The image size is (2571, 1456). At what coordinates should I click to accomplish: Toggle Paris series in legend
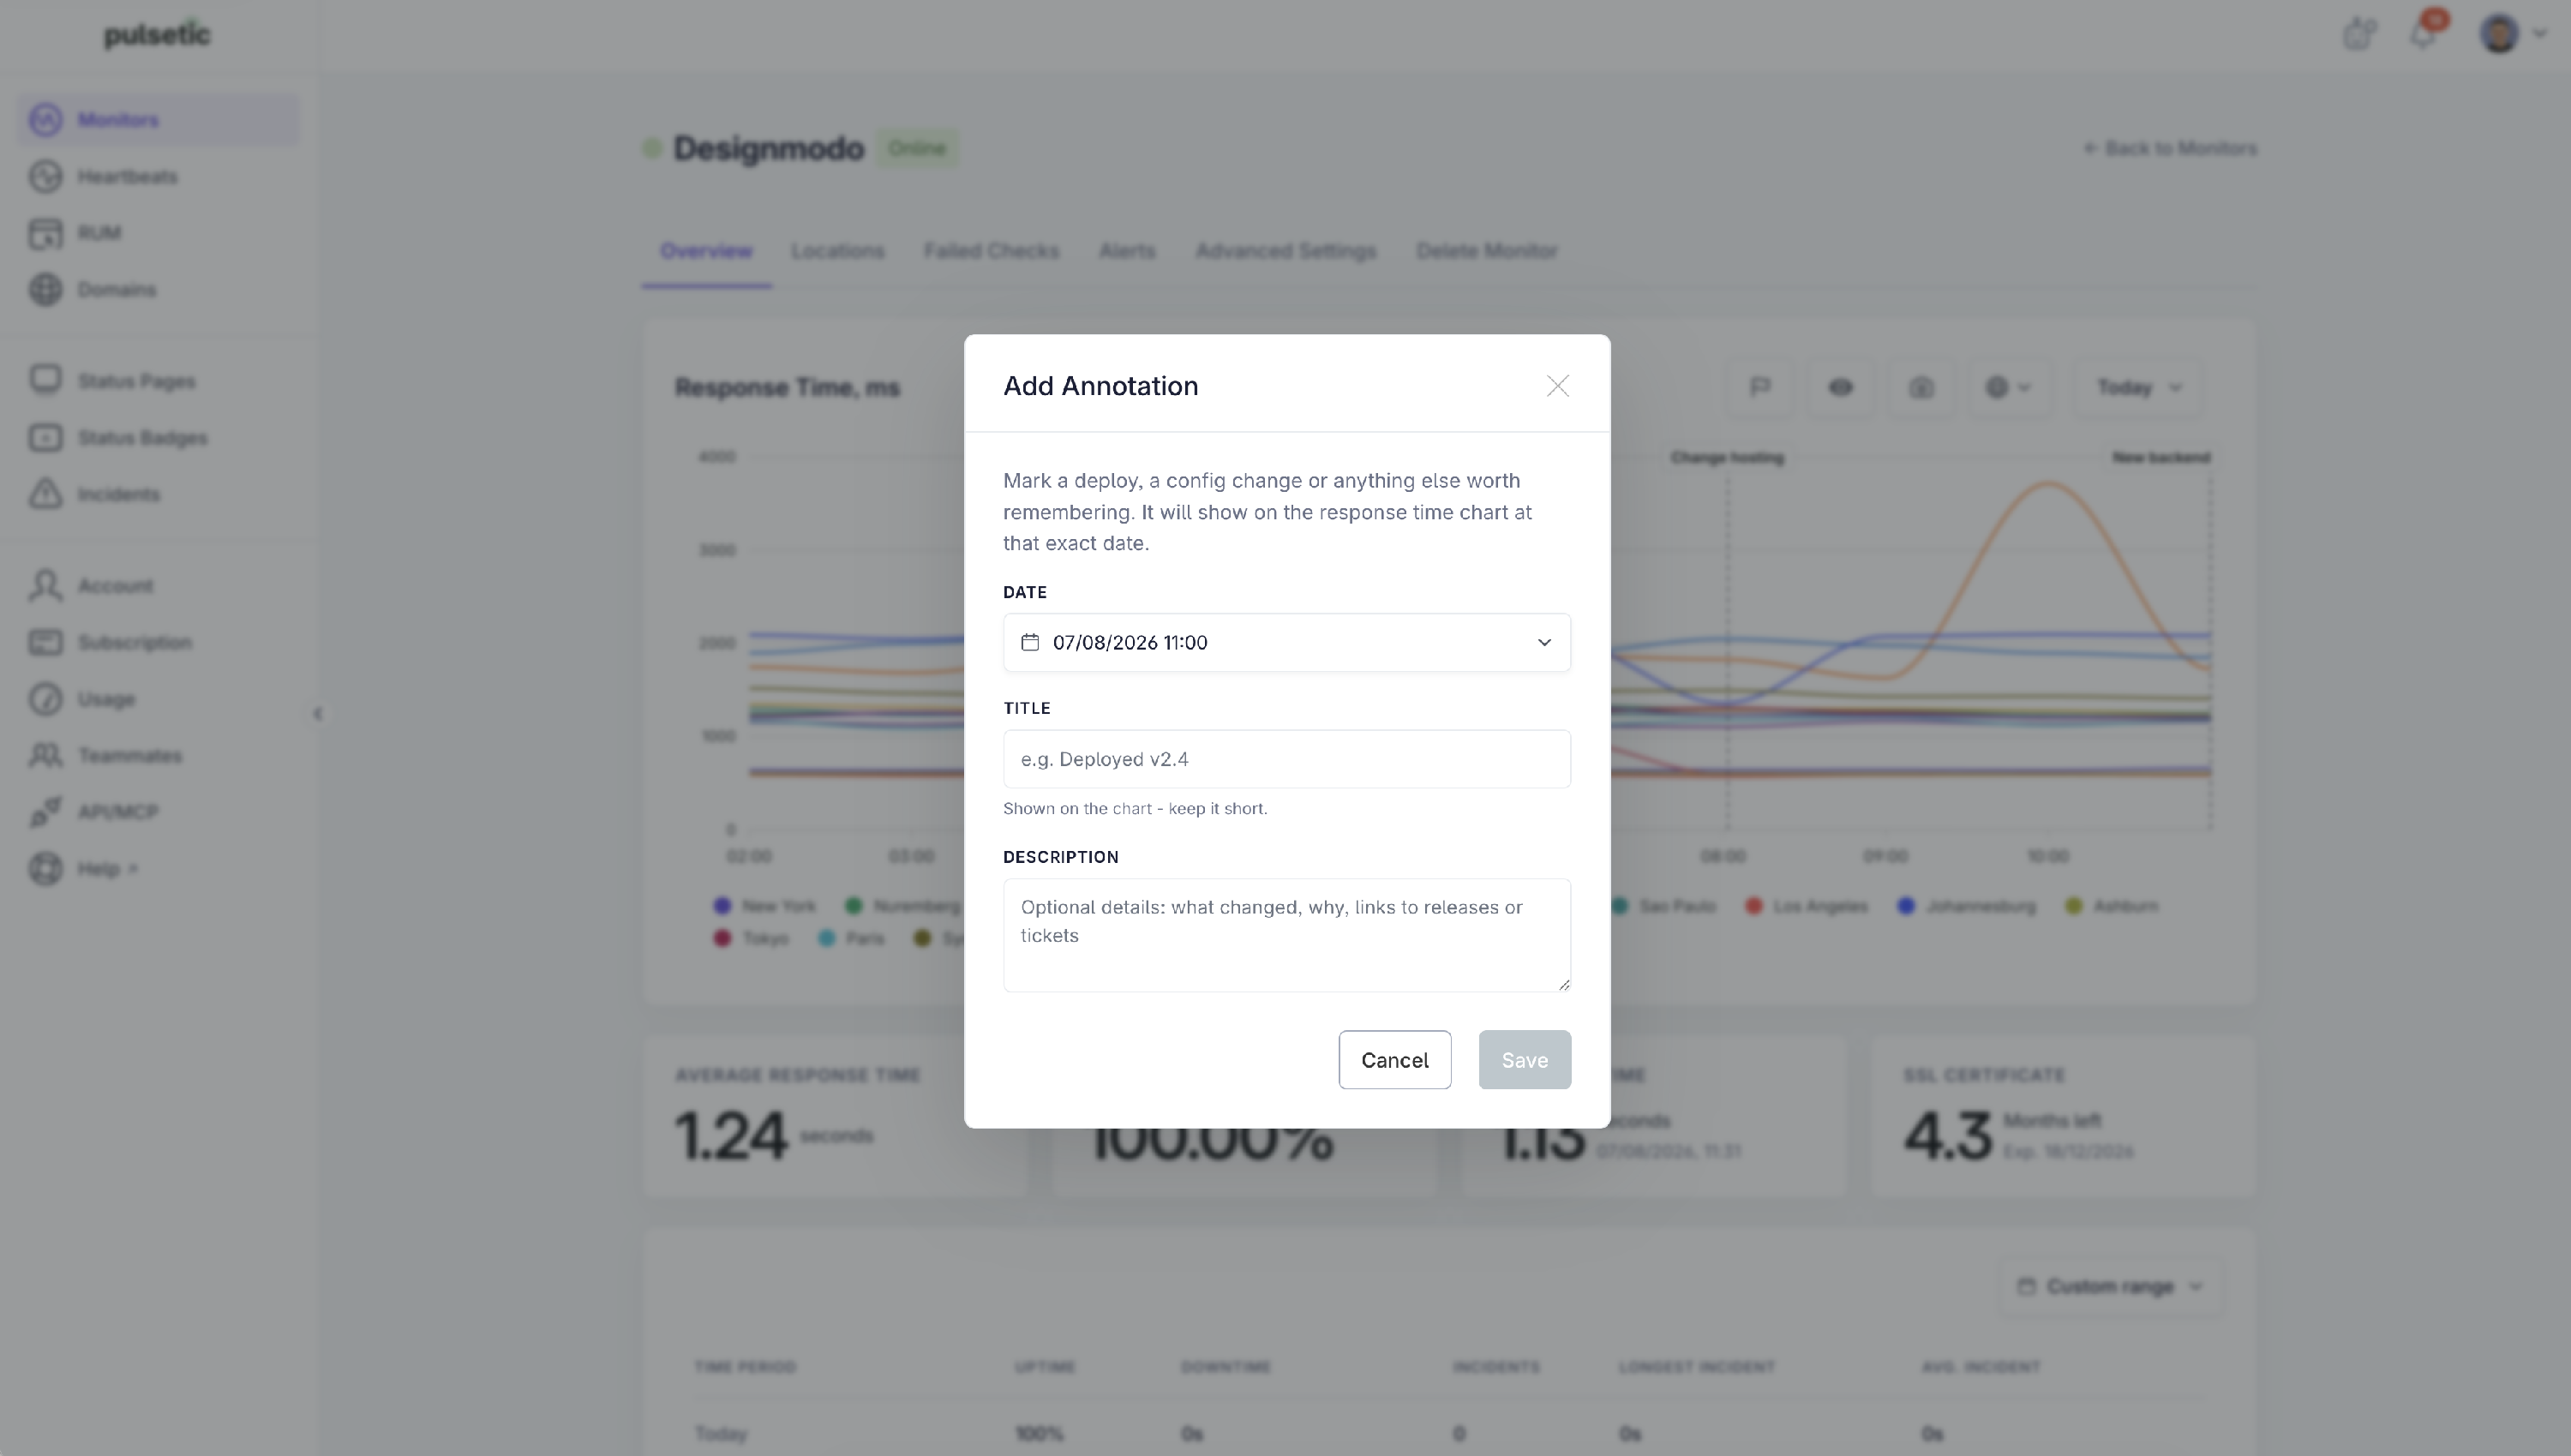pos(852,939)
